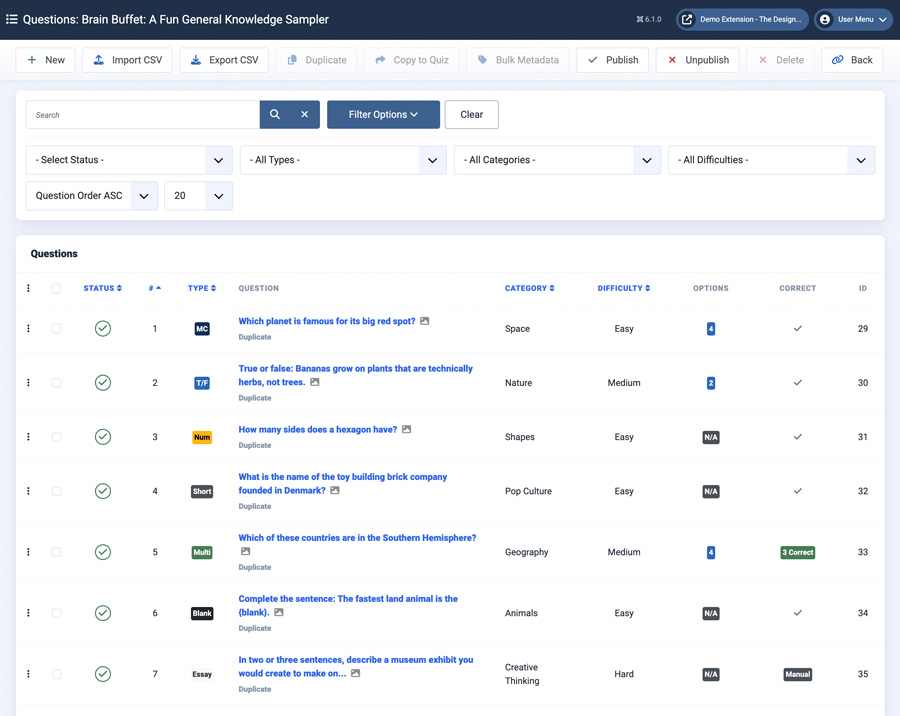Screen dimensions: 900x716
Task: Click Duplicate under the hexagon question
Action: (255, 445)
